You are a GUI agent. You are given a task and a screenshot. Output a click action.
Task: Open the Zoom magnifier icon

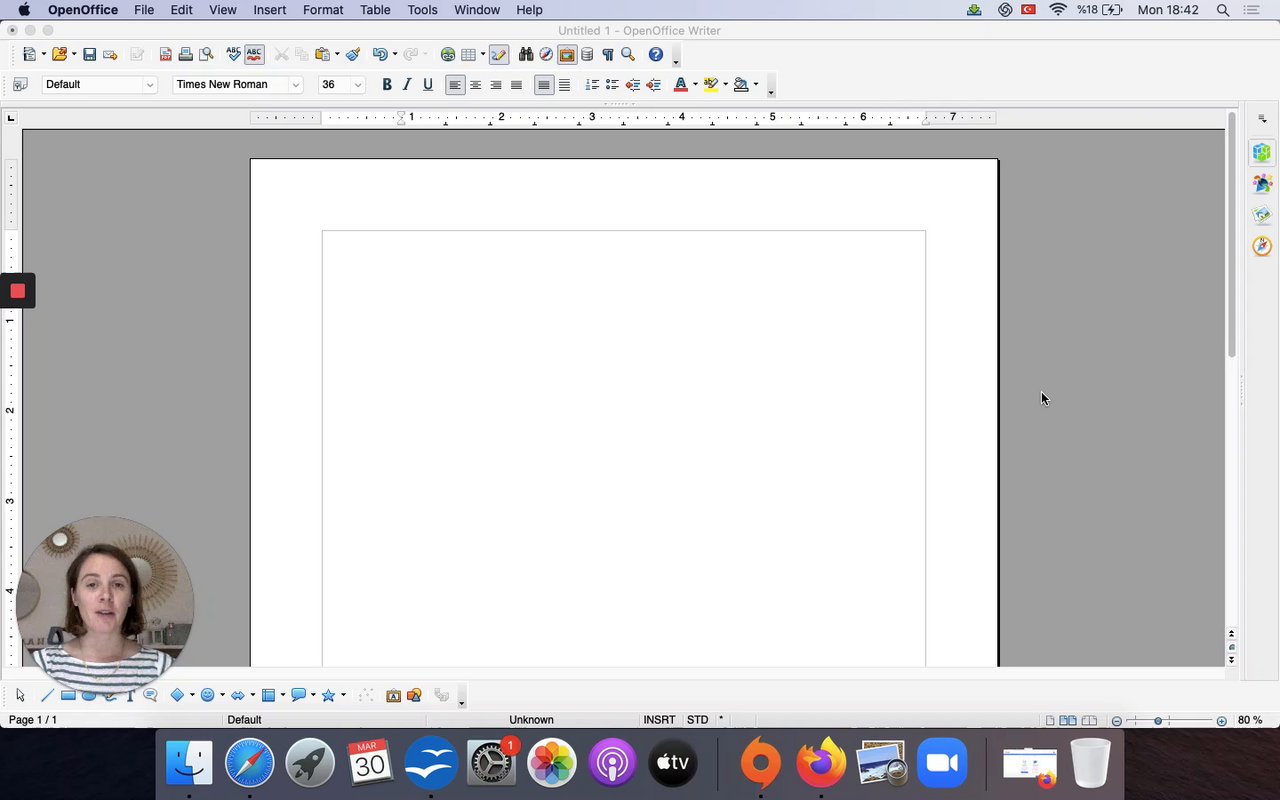628,54
